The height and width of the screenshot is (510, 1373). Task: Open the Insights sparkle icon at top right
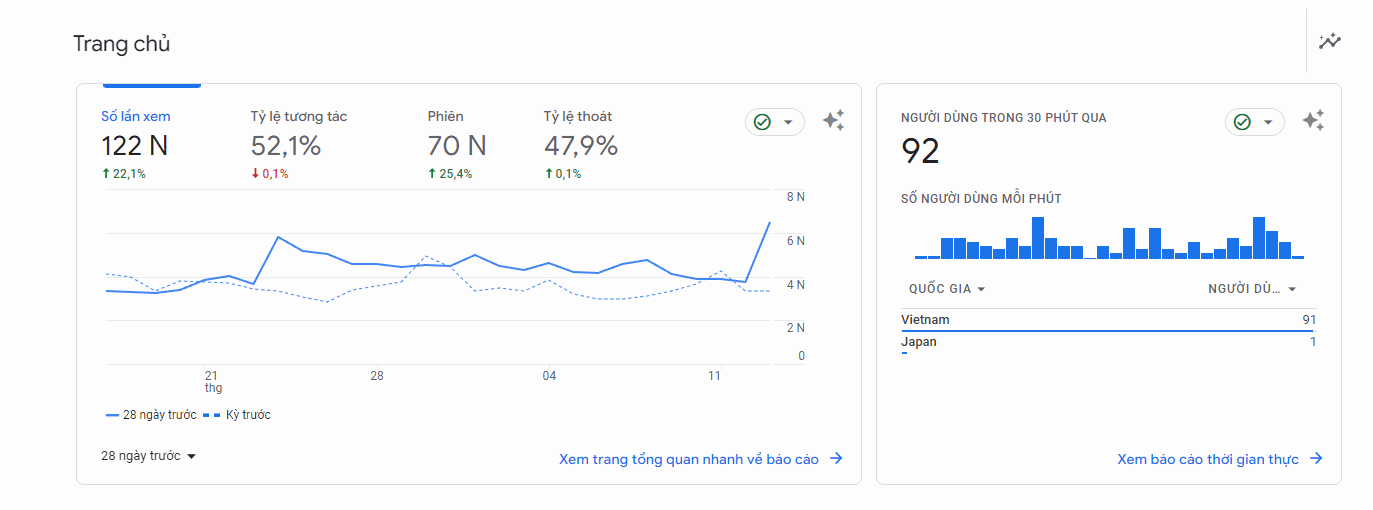[x=1329, y=41]
